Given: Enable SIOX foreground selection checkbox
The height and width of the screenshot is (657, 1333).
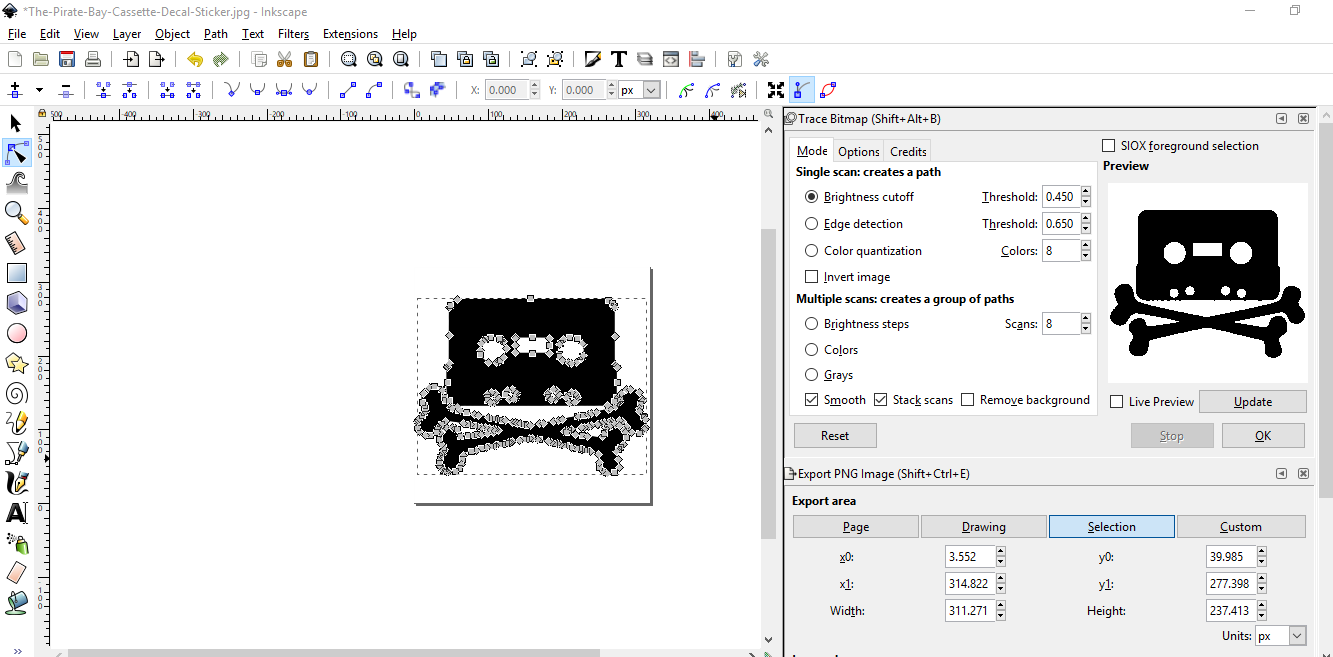Looking at the screenshot, I should (x=1108, y=146).
